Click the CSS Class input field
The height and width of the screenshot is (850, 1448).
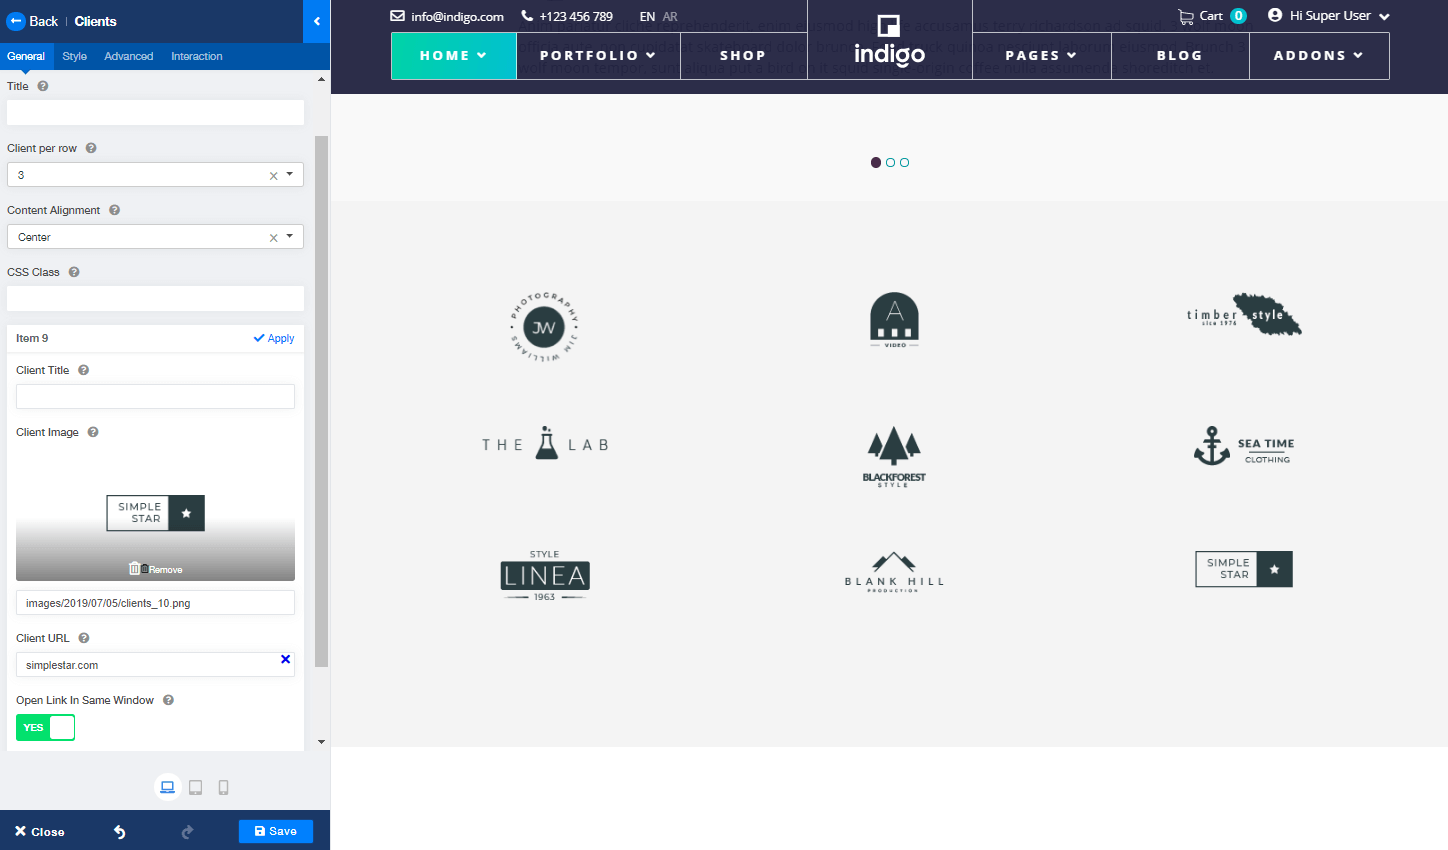click(x=155, y=298)
